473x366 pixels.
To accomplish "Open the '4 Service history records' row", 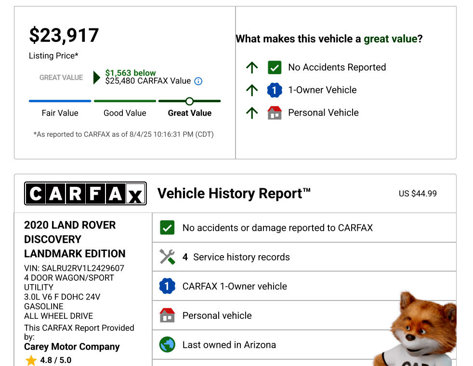I will click(304, 257).
